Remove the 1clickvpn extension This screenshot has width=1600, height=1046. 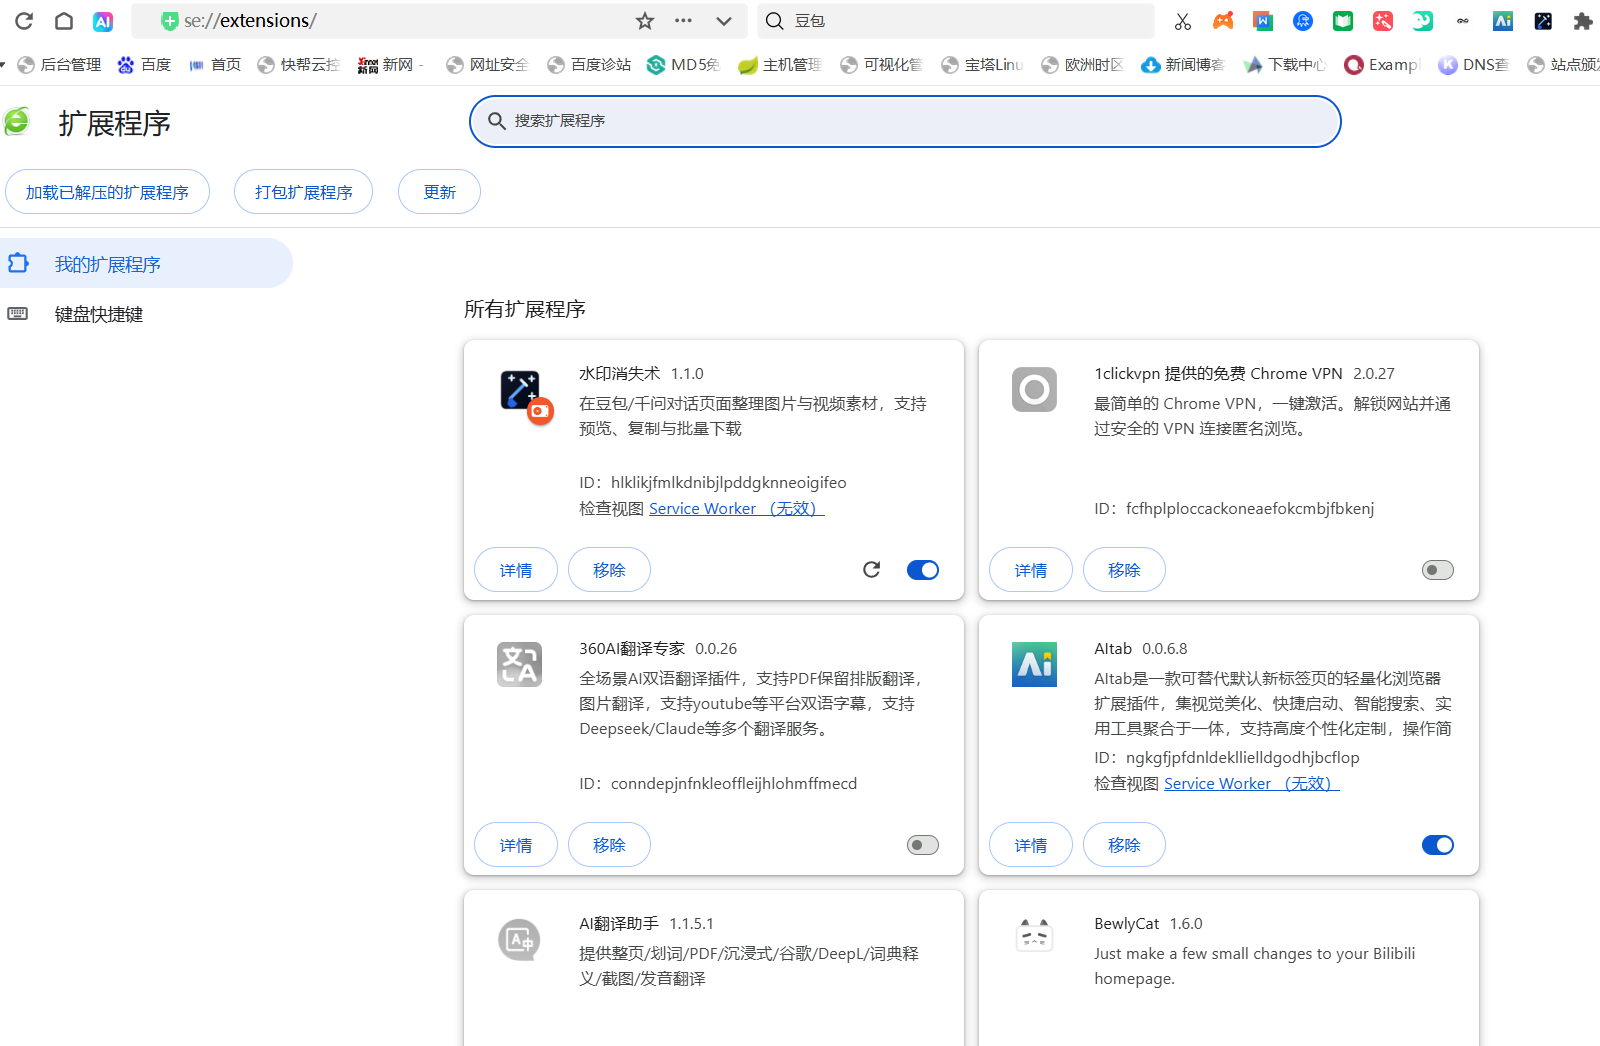click(1124, 570)
